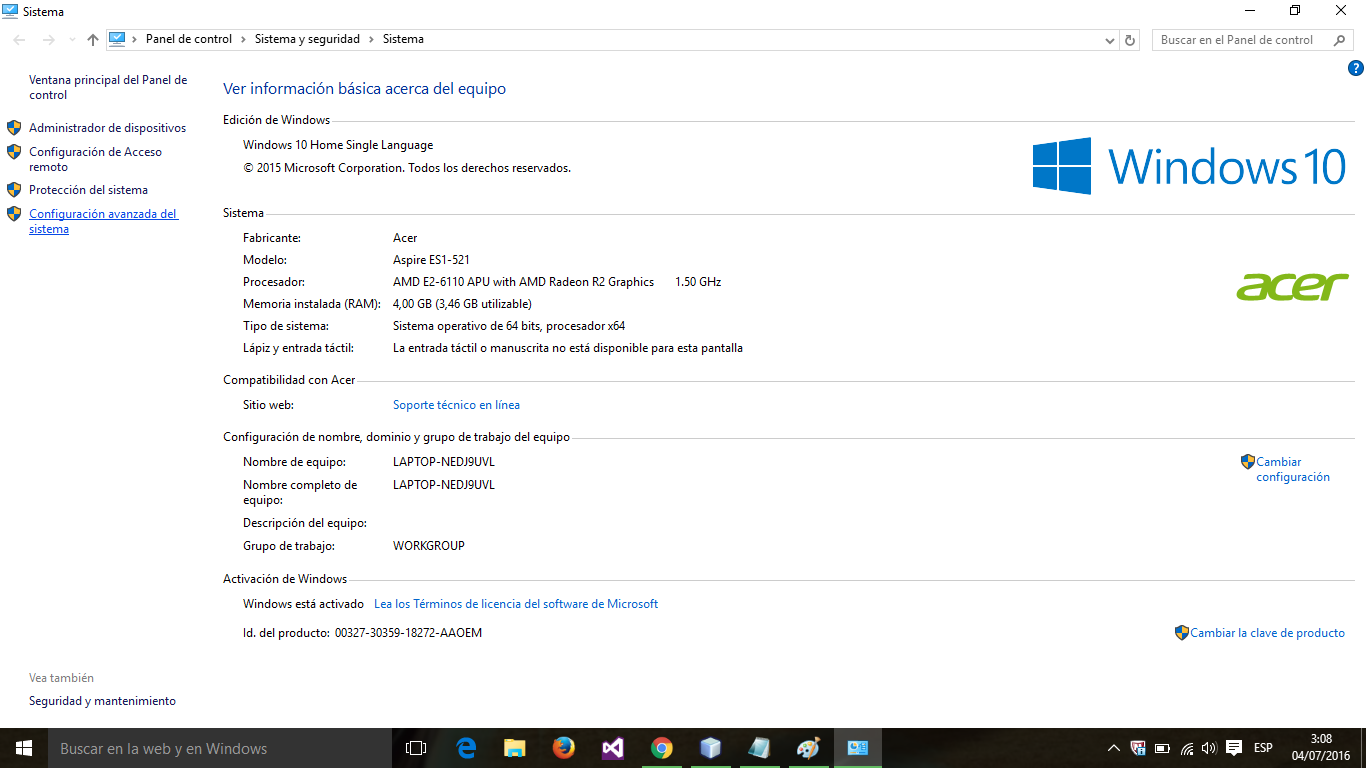Click the computer icon in address bar
Viewport: 1366px width, 768px height.
pos(117,39)
